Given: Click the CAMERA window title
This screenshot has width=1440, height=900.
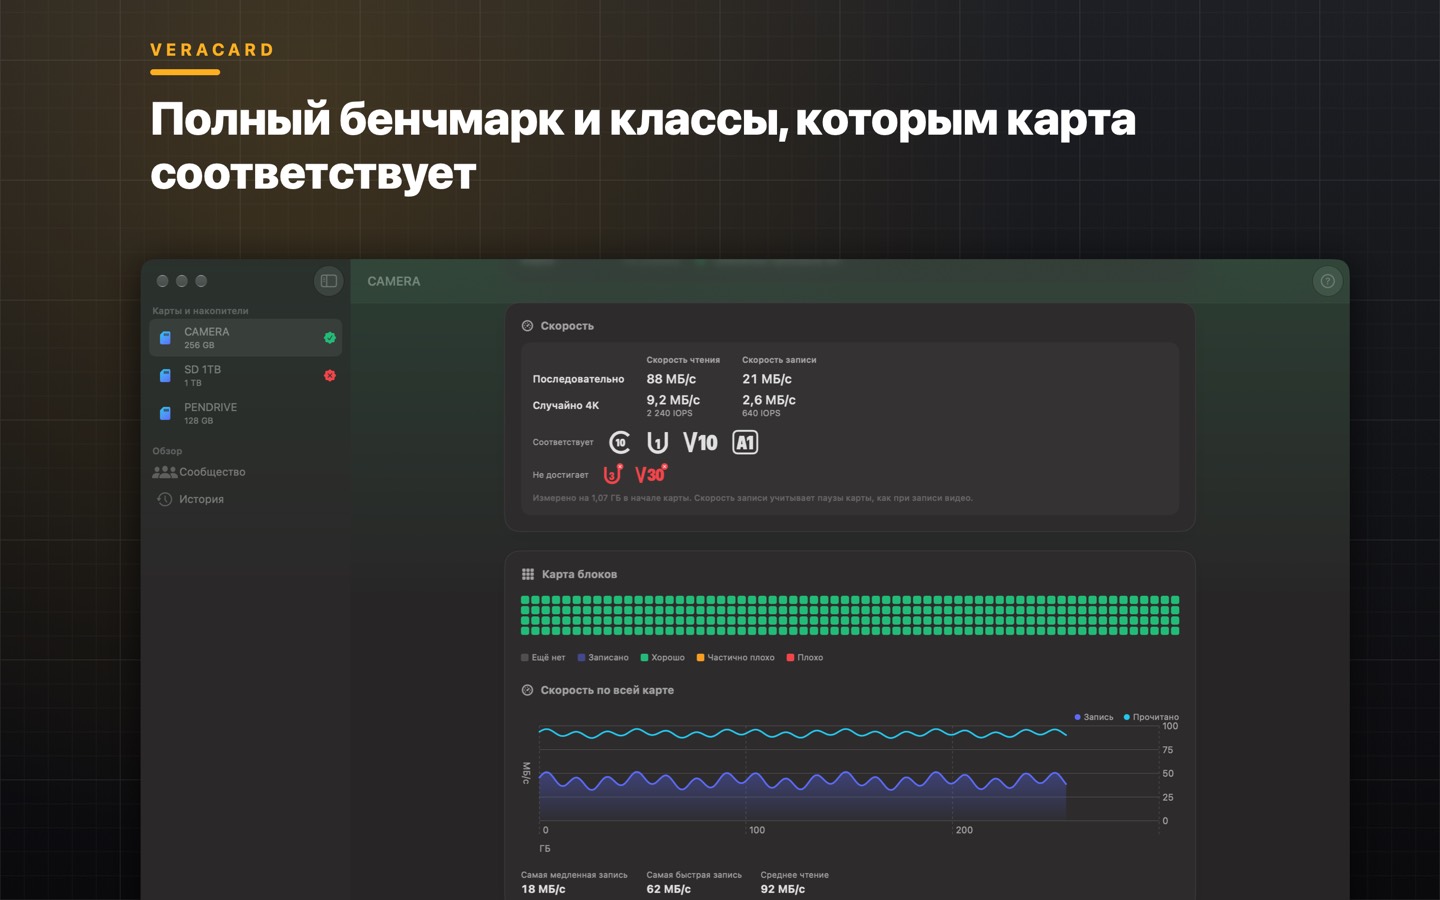Looking at the screenshot, I should tap(394, 282).
